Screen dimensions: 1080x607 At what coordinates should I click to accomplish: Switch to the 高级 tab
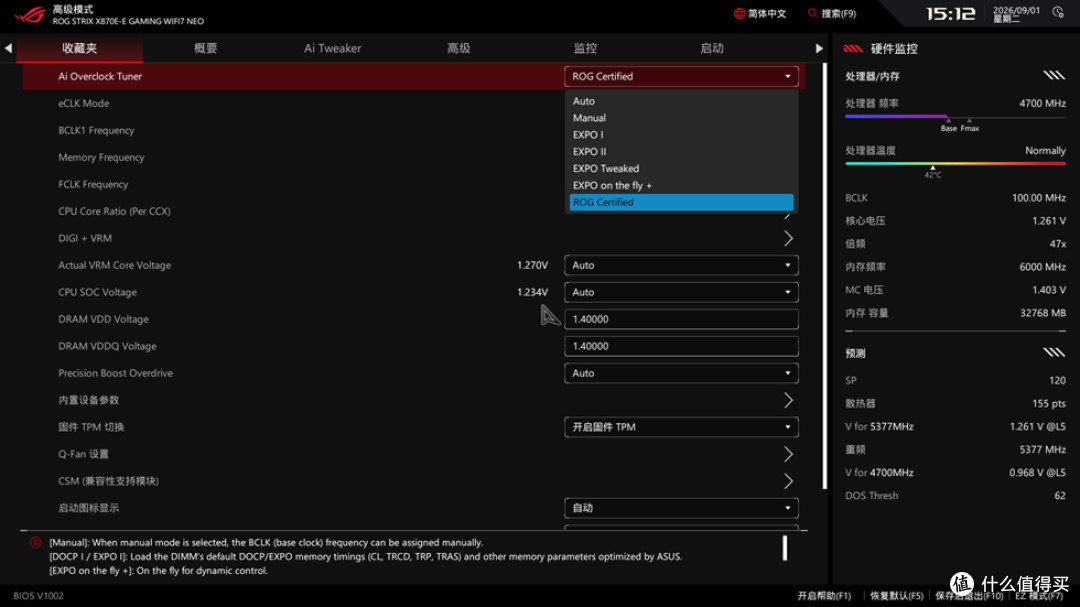(x=458, y=48)
